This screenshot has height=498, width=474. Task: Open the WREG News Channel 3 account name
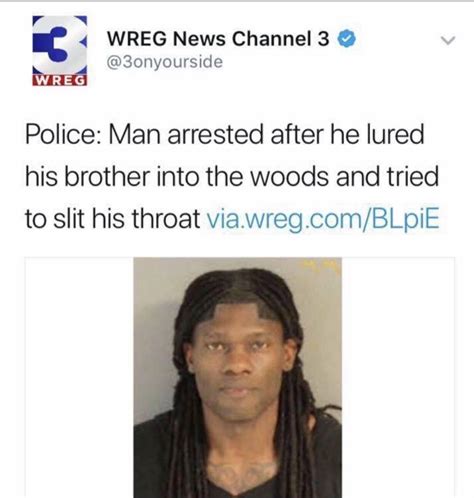point(218,38)
